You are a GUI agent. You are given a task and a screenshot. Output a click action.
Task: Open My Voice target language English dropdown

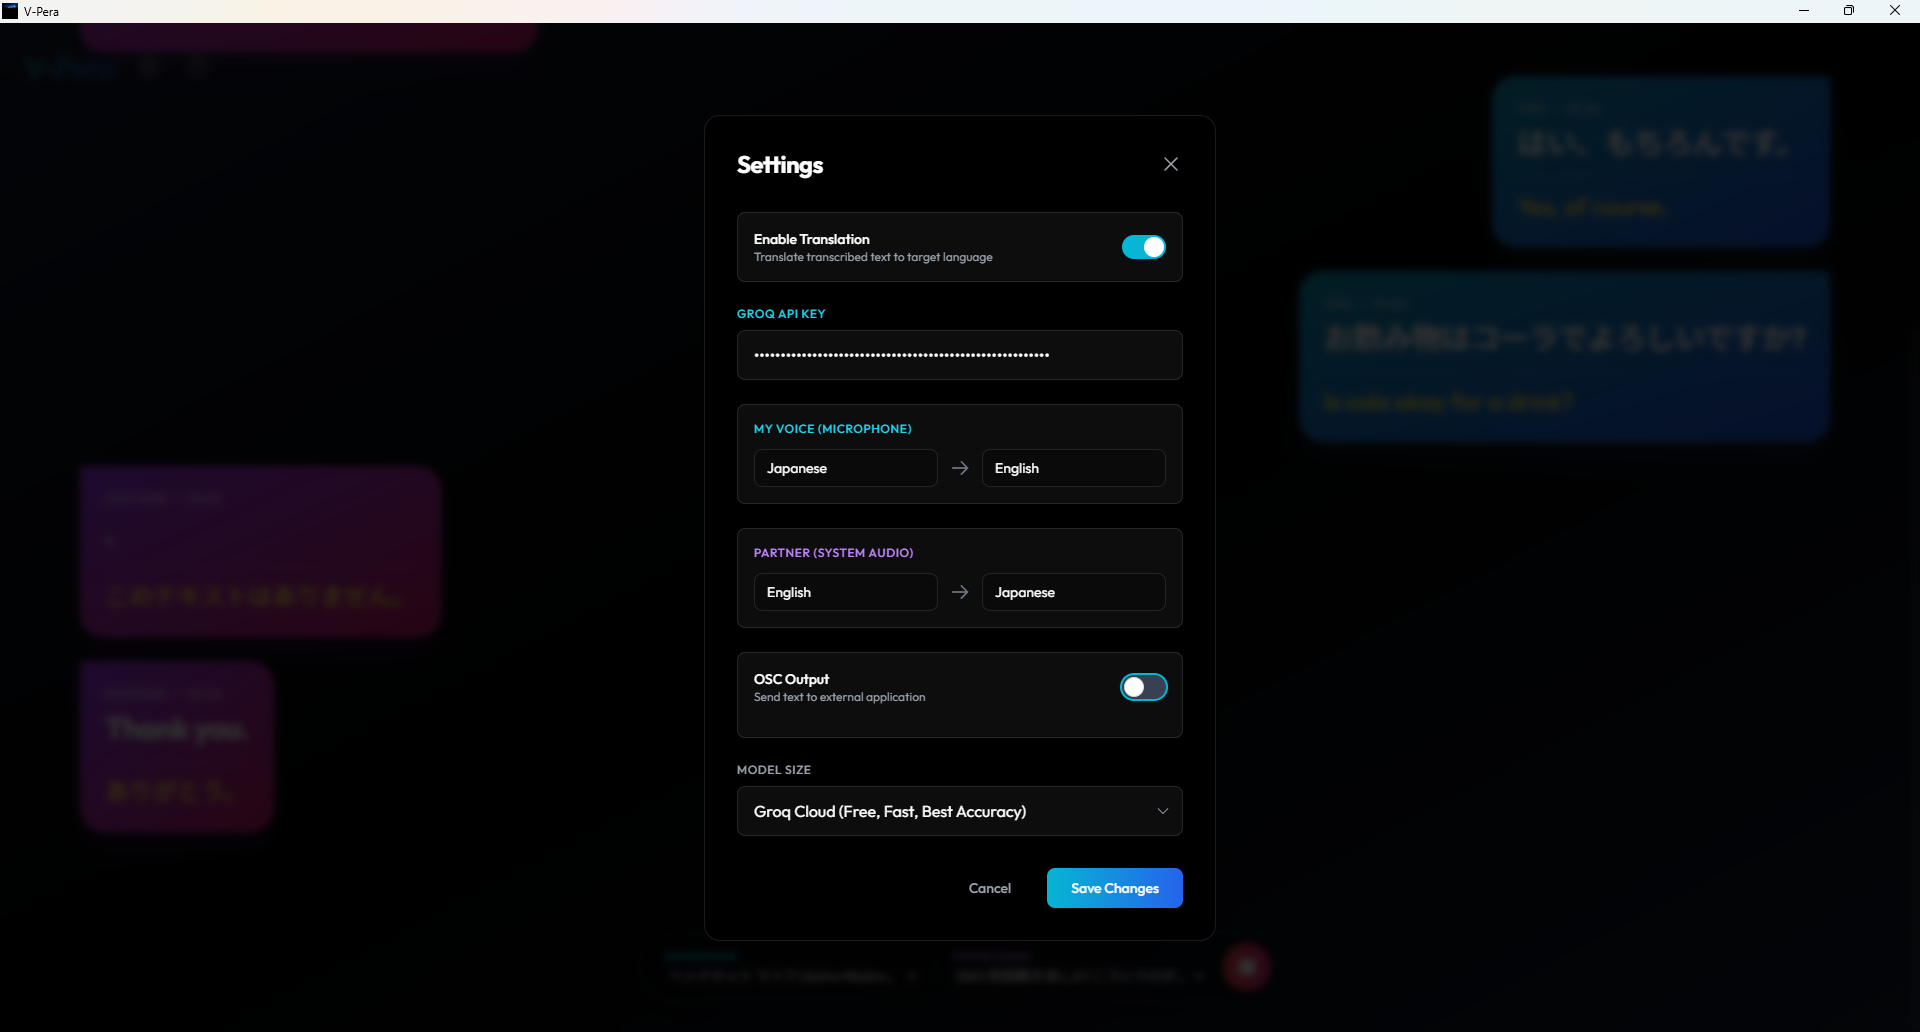1073,468
